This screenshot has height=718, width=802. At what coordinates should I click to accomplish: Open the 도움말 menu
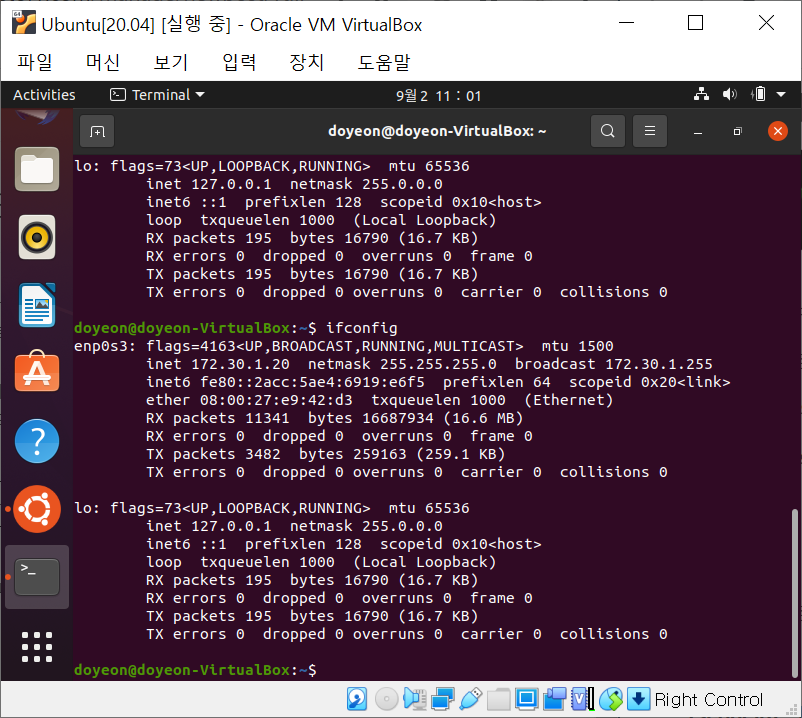(384, 62)
